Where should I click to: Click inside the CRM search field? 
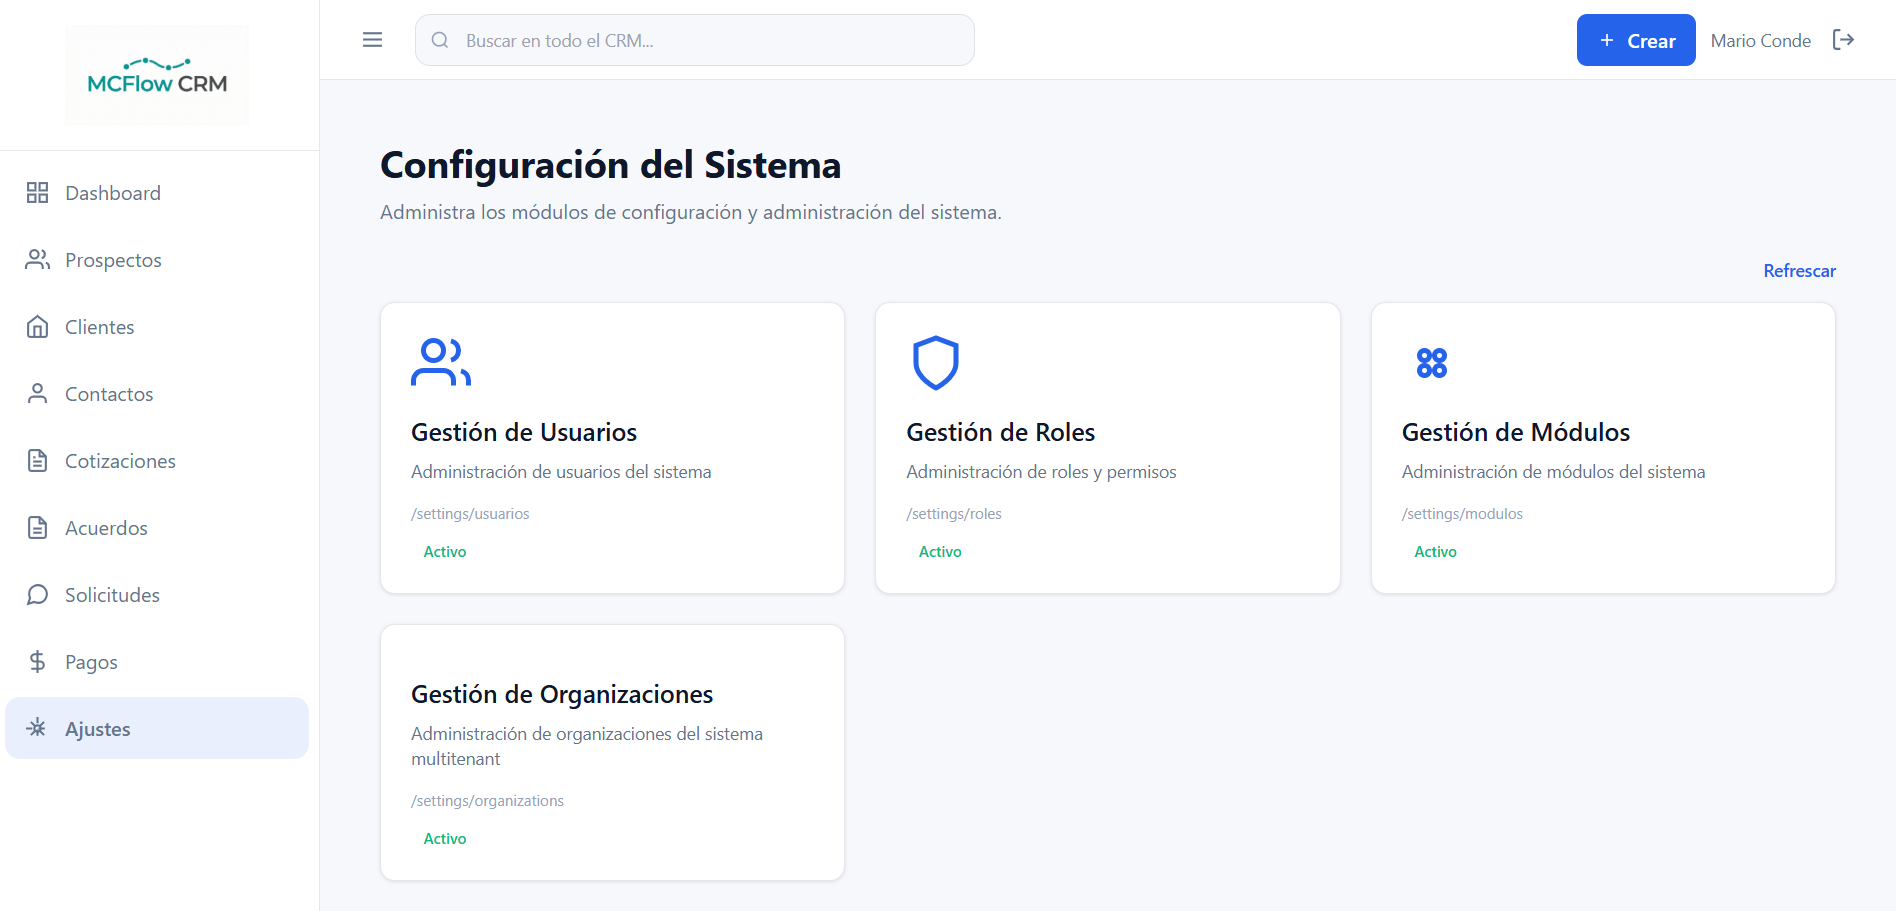pyautogui.click(x=694, y=40)
